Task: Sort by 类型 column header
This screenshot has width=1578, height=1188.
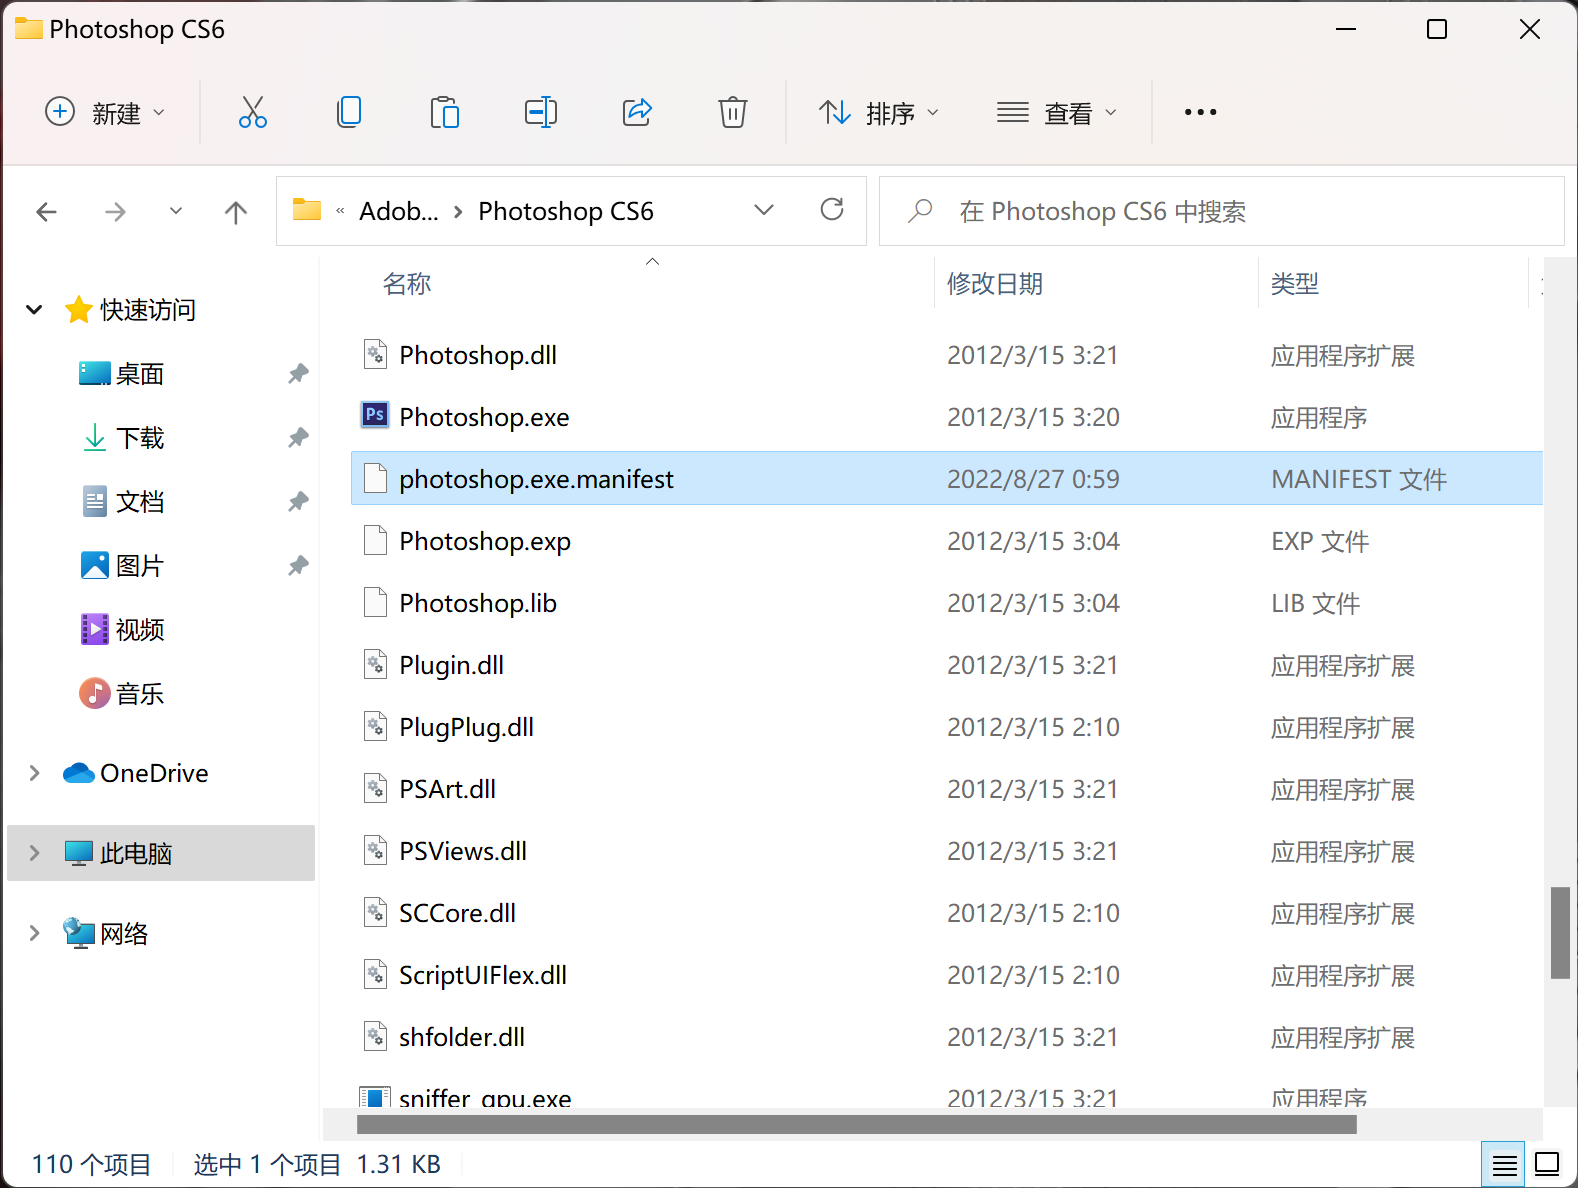Action: coord(1295,284)
